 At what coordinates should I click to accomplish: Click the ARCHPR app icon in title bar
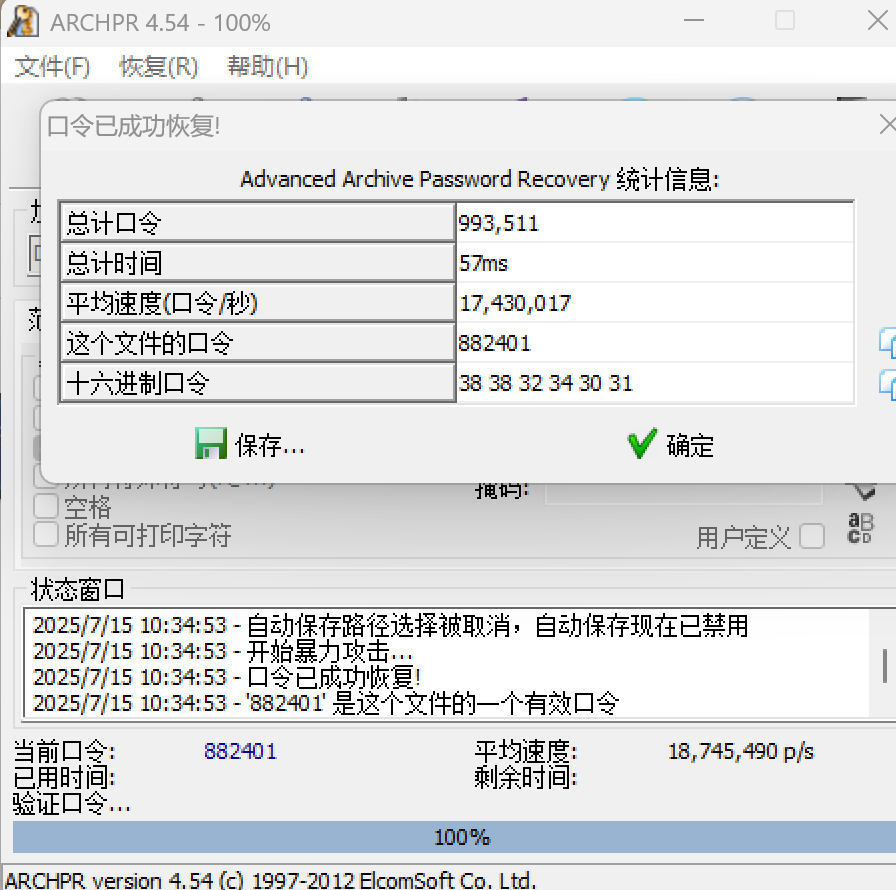coord(23,21)
